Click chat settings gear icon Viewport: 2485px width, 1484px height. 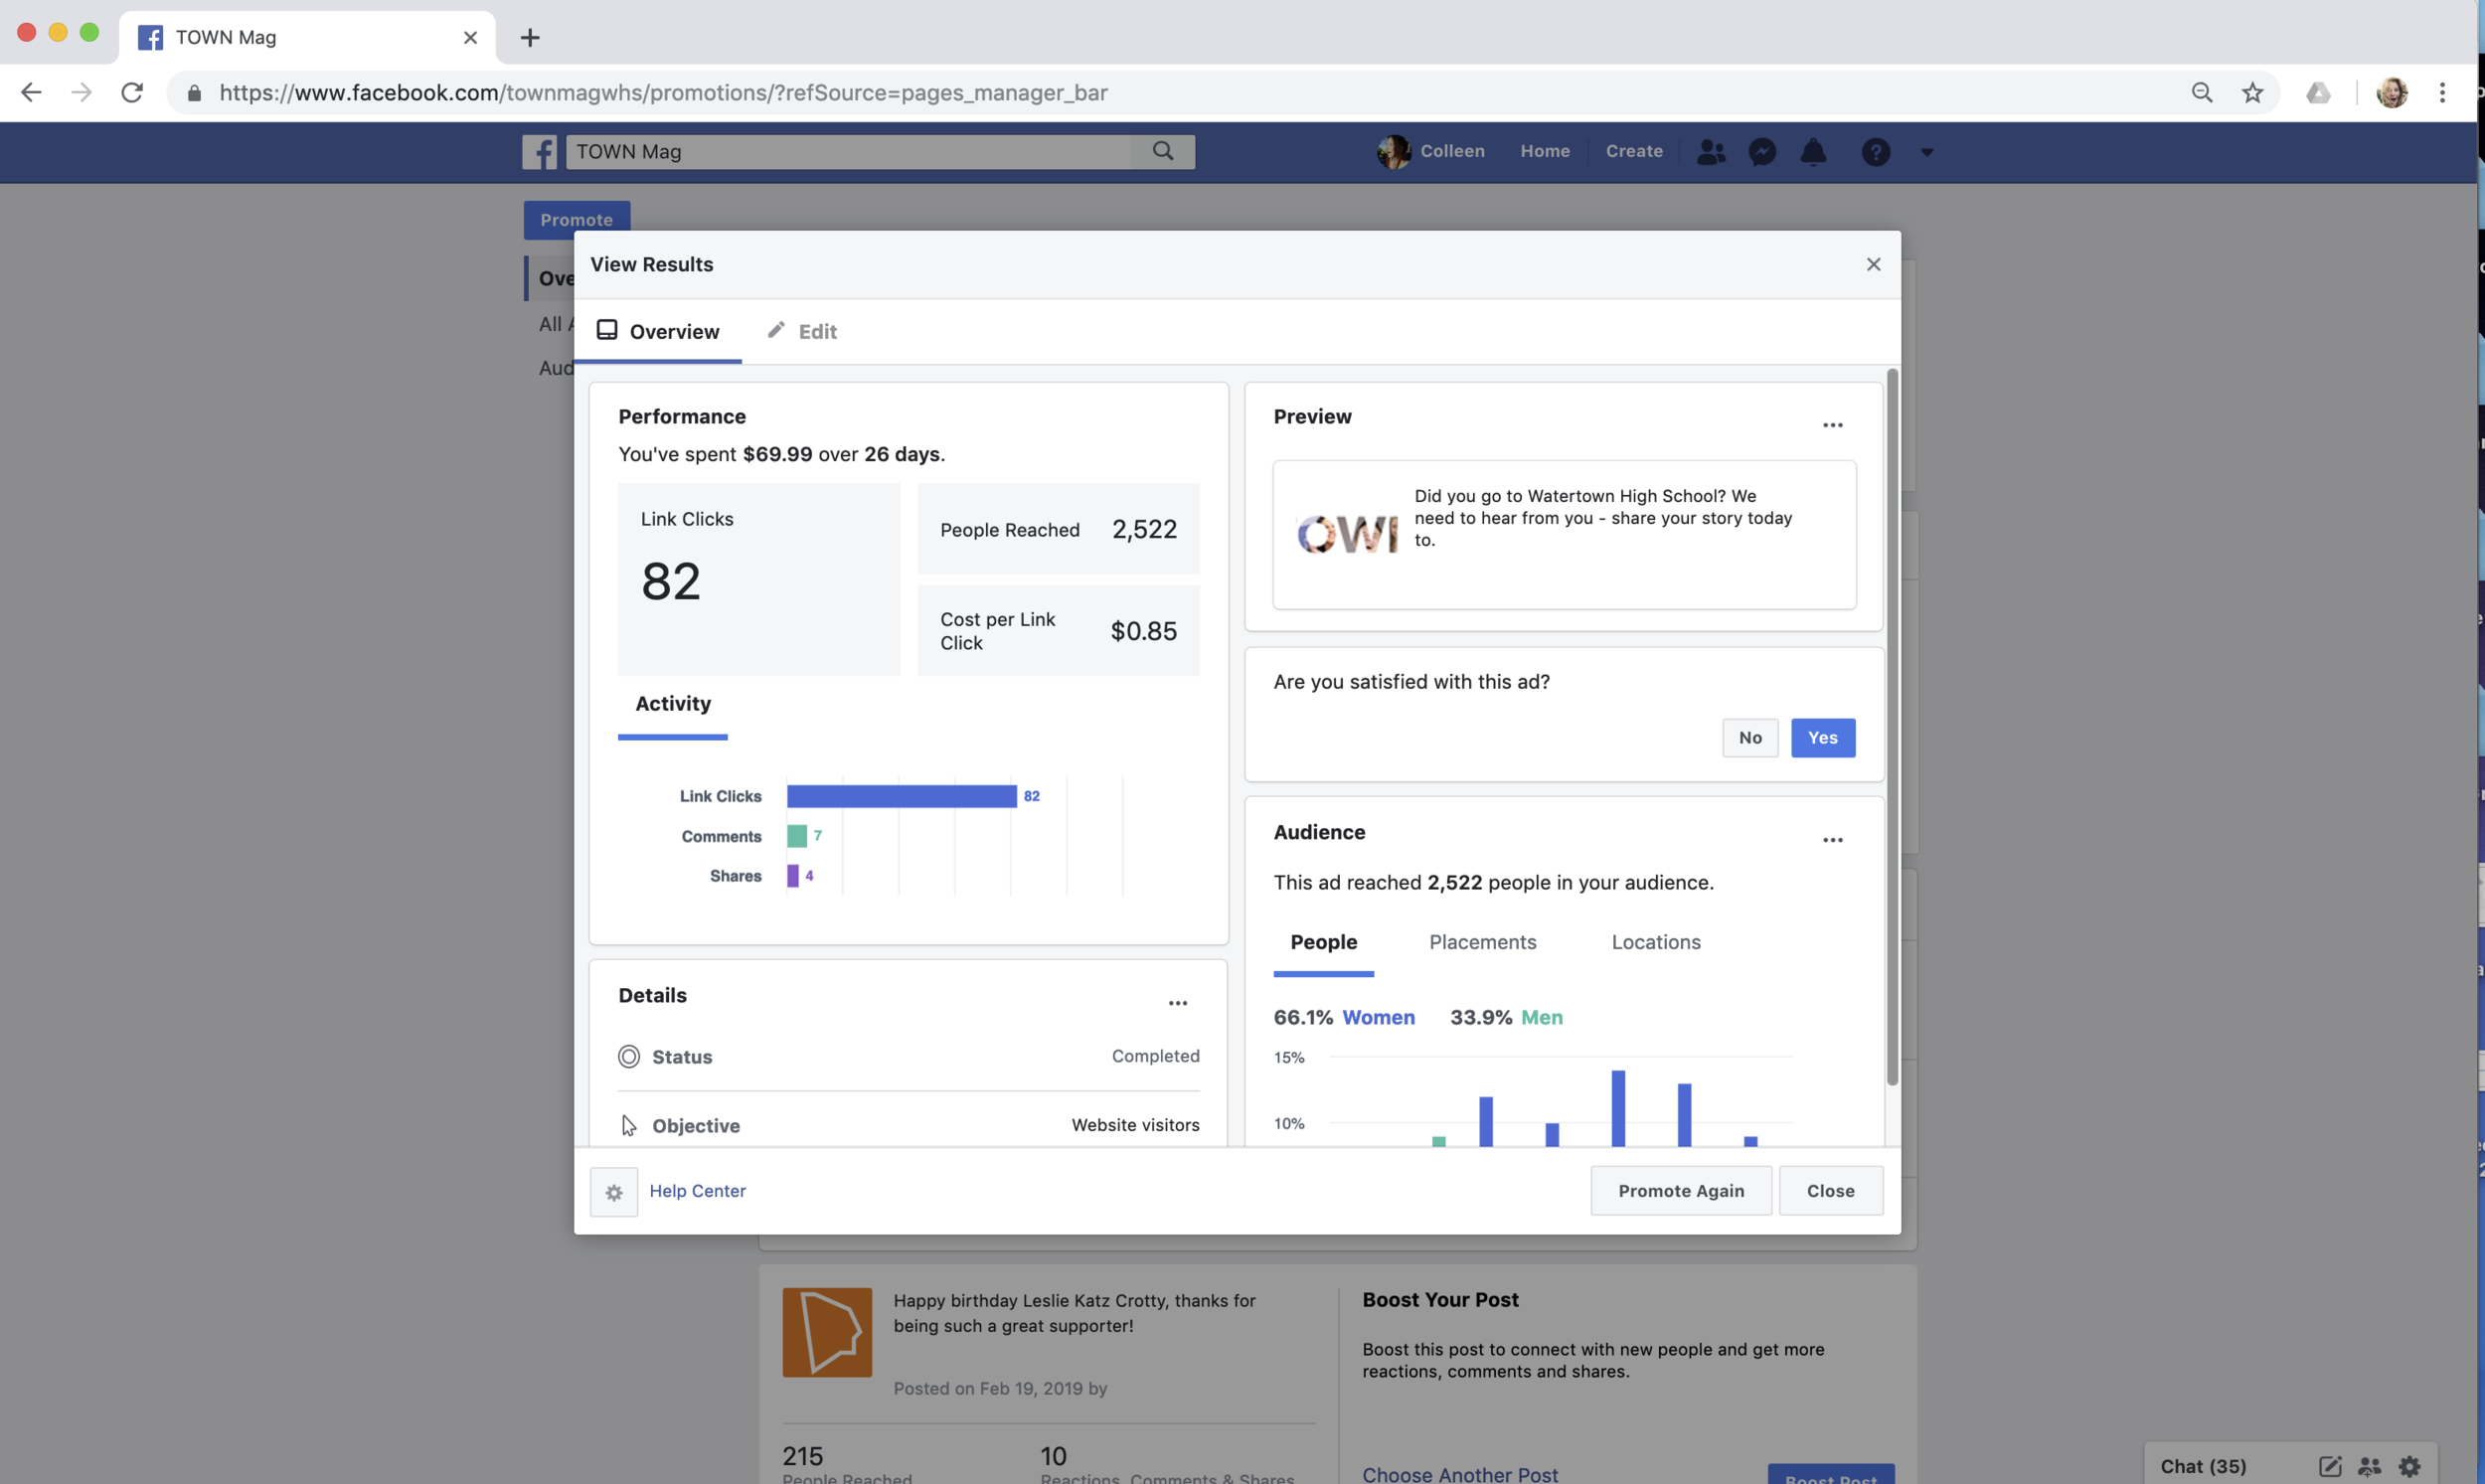coord(2409,1466)
